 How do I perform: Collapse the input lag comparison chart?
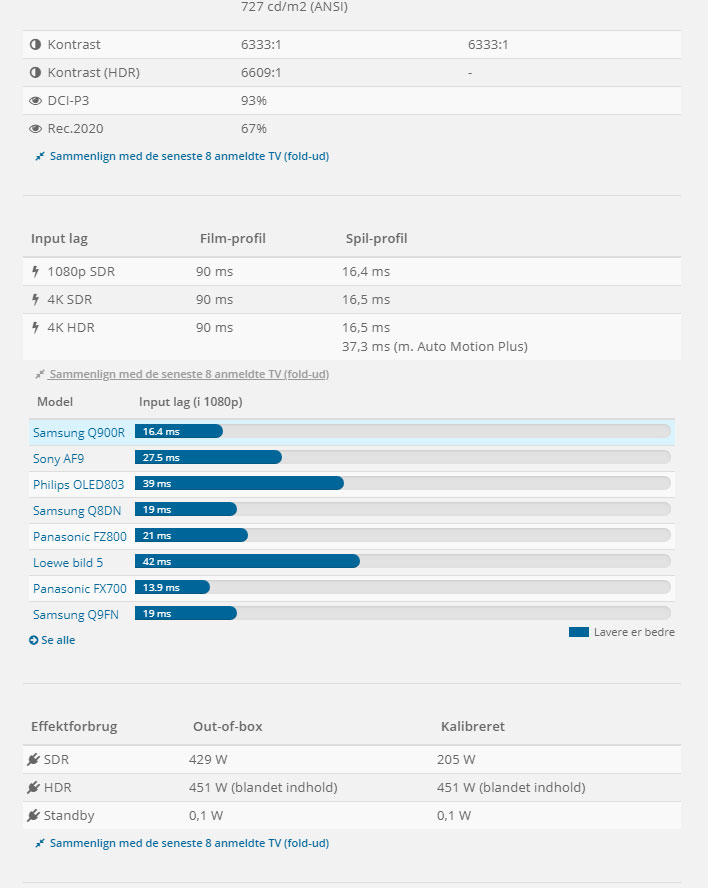pyautogui.click(x=182, y=374)
